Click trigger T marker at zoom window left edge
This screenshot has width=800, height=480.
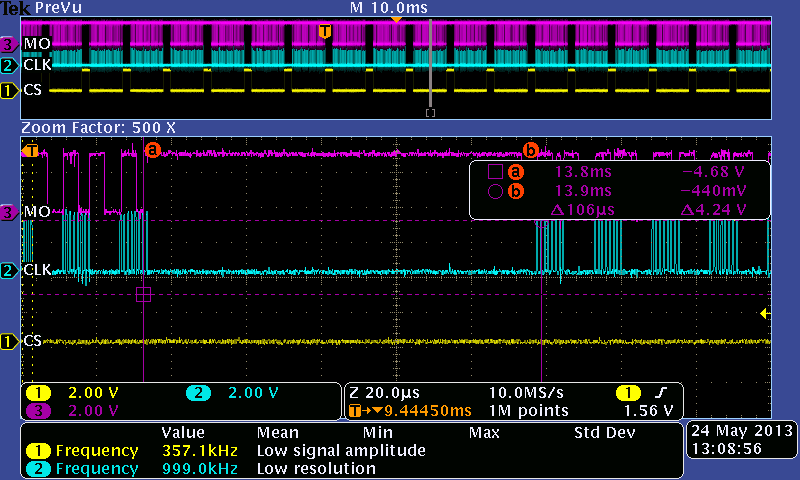point(30,151)
